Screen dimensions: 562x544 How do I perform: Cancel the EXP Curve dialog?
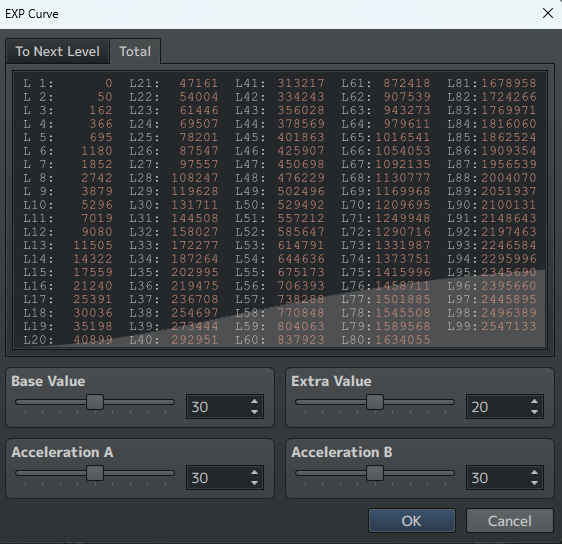tap(509, 521)
